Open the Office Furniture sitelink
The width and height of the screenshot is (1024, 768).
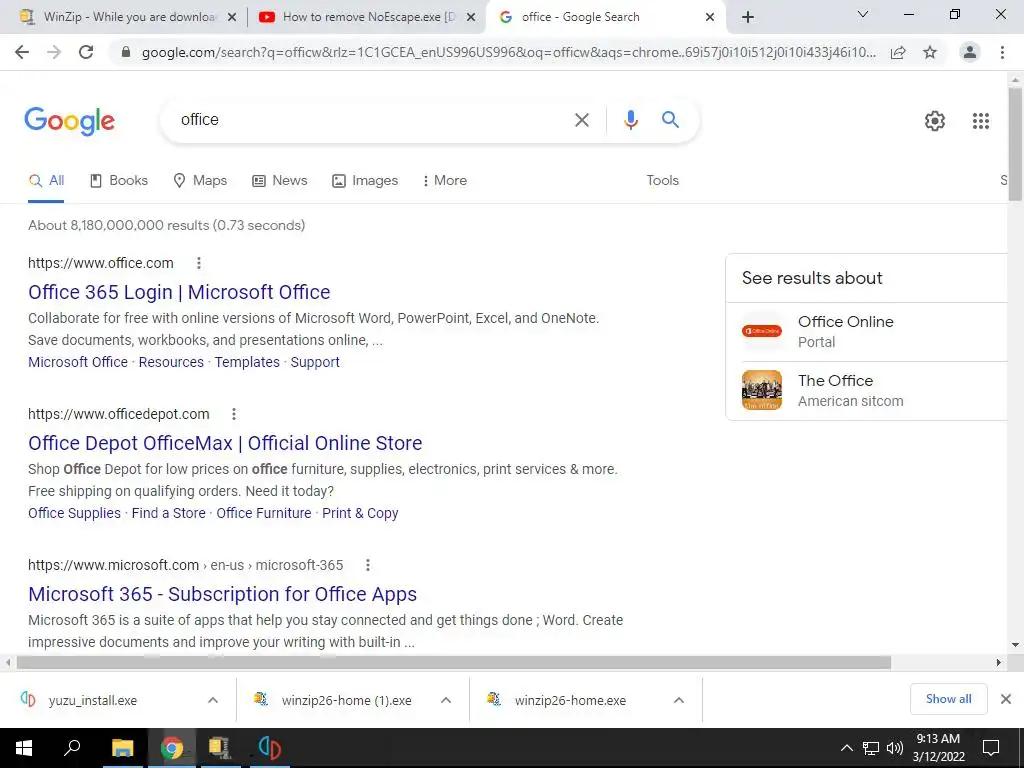coord(264,513)
